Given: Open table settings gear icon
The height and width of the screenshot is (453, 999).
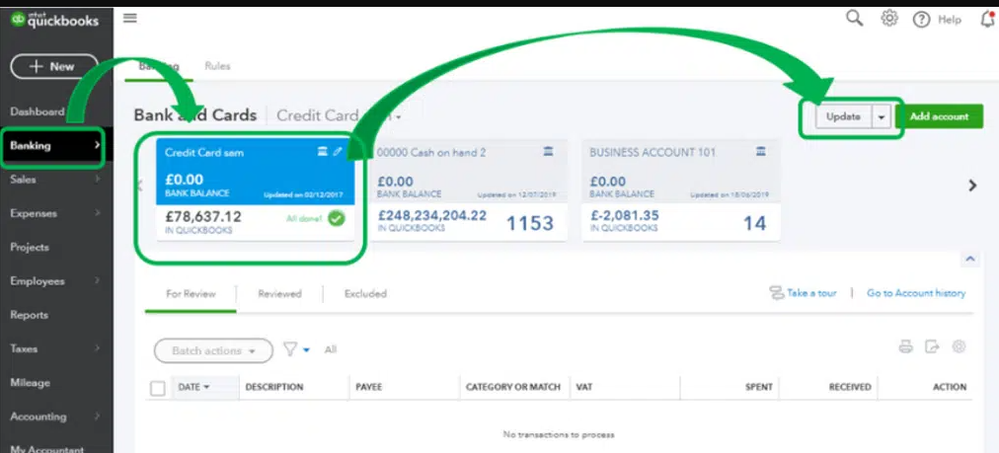Looking at the screenshot, I should click(959, 347).
